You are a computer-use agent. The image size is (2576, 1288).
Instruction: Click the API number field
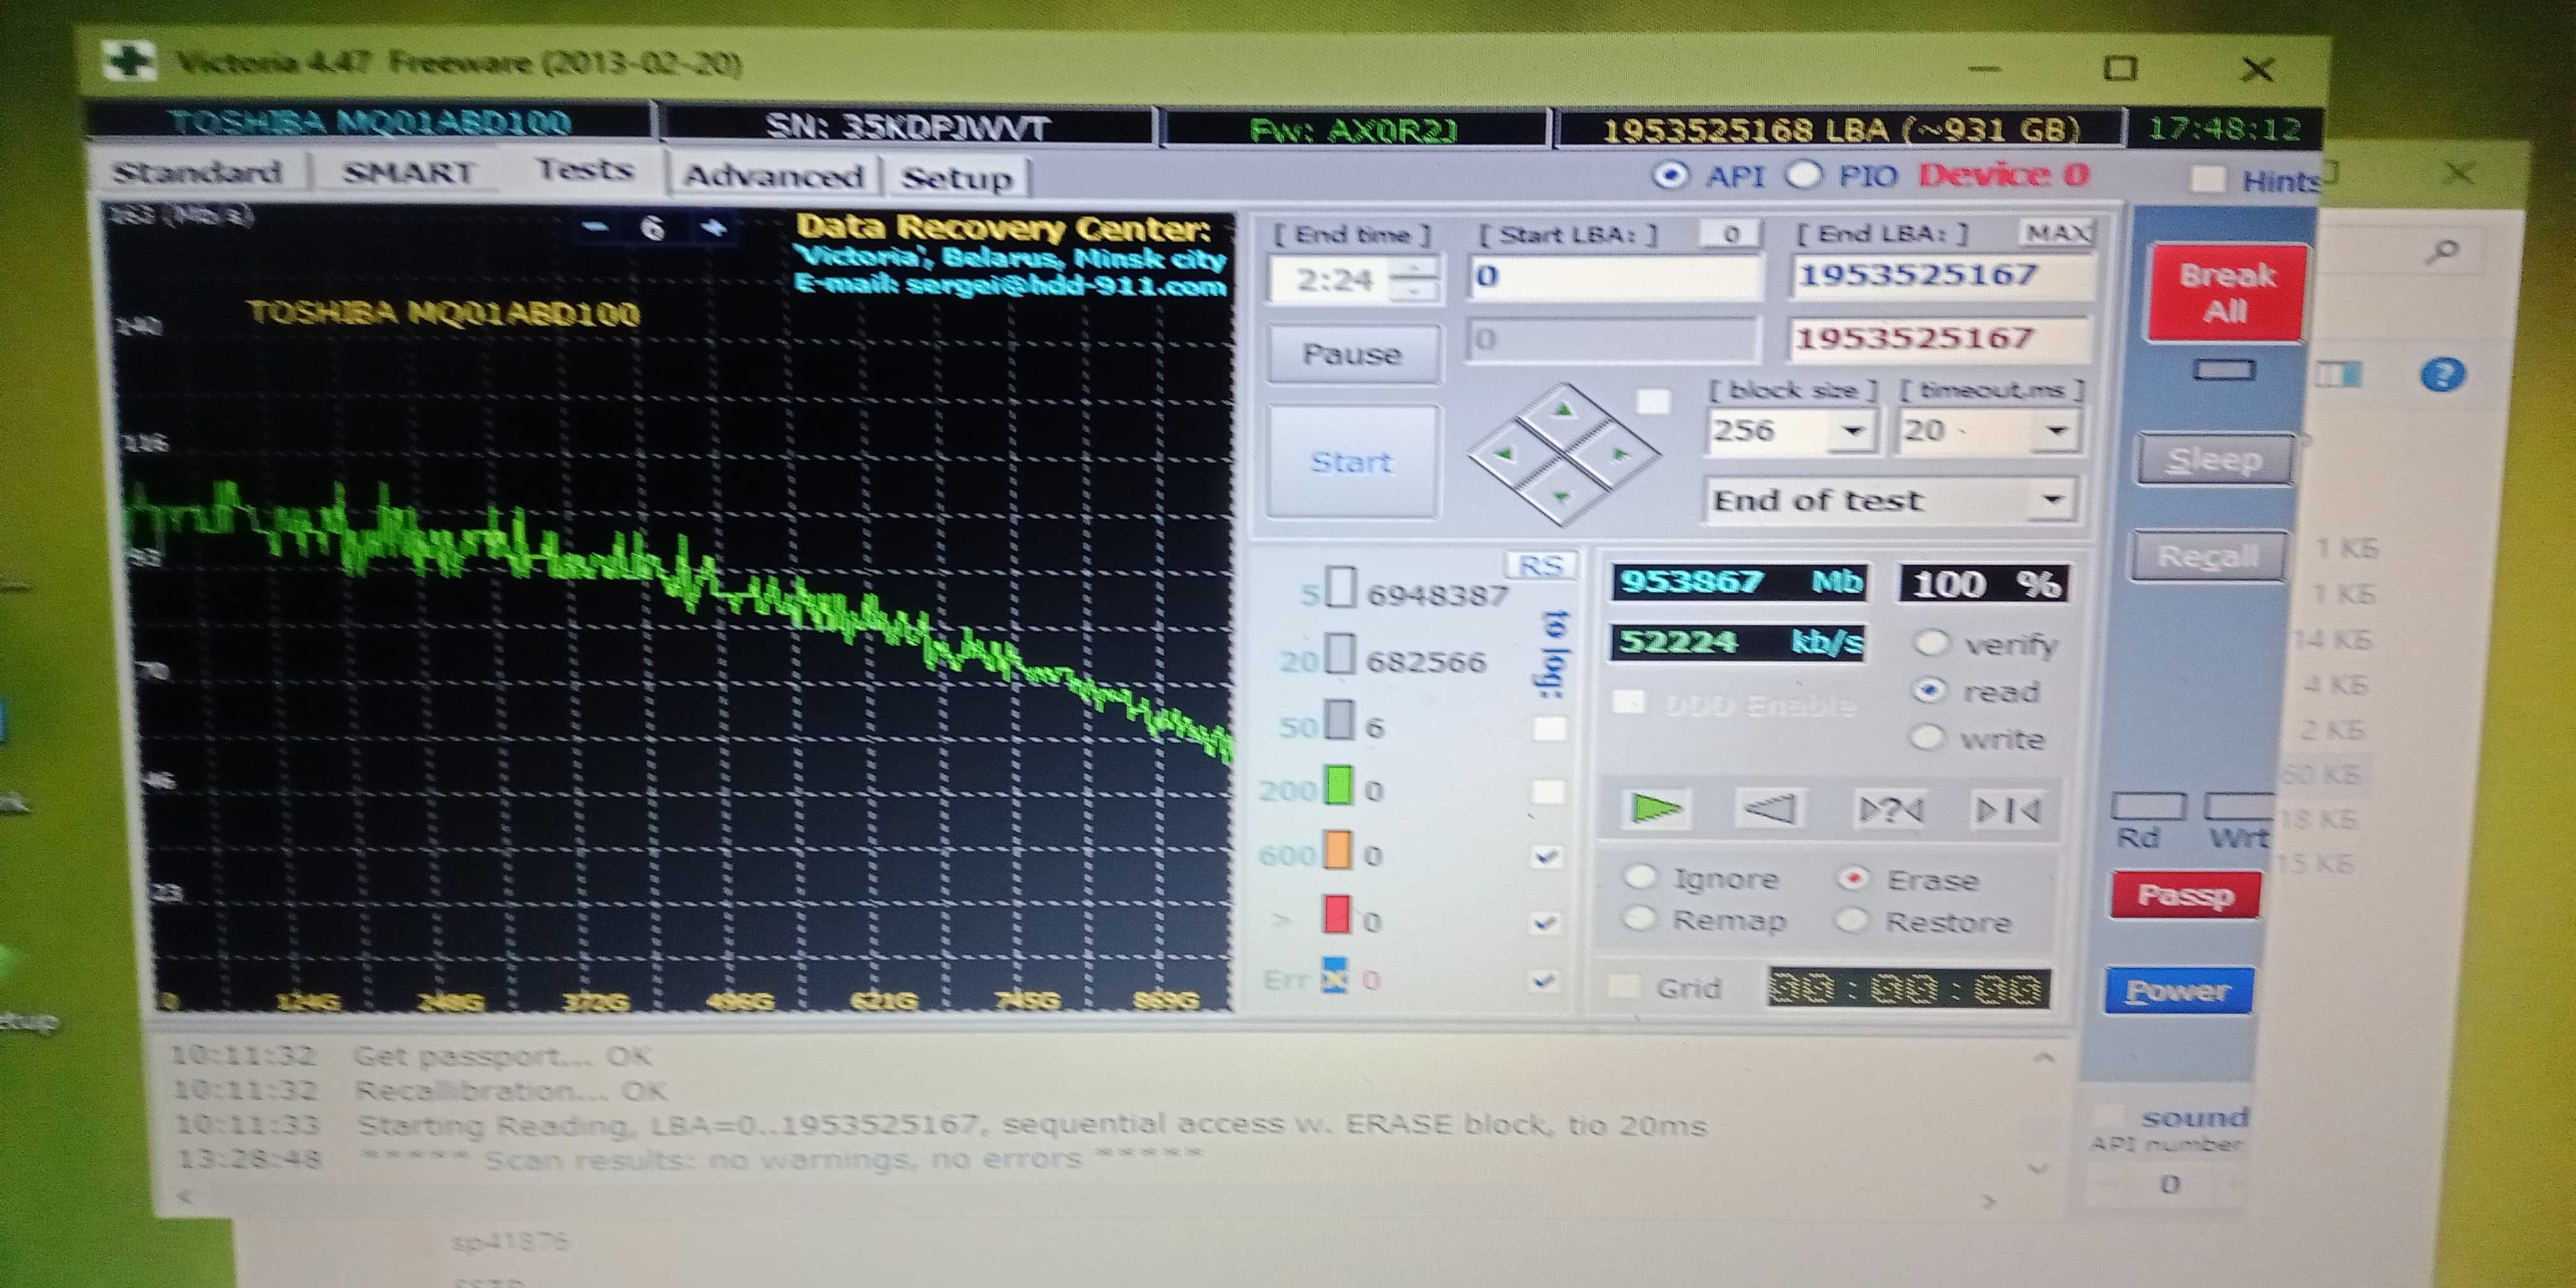[x=2168, y=1185]
